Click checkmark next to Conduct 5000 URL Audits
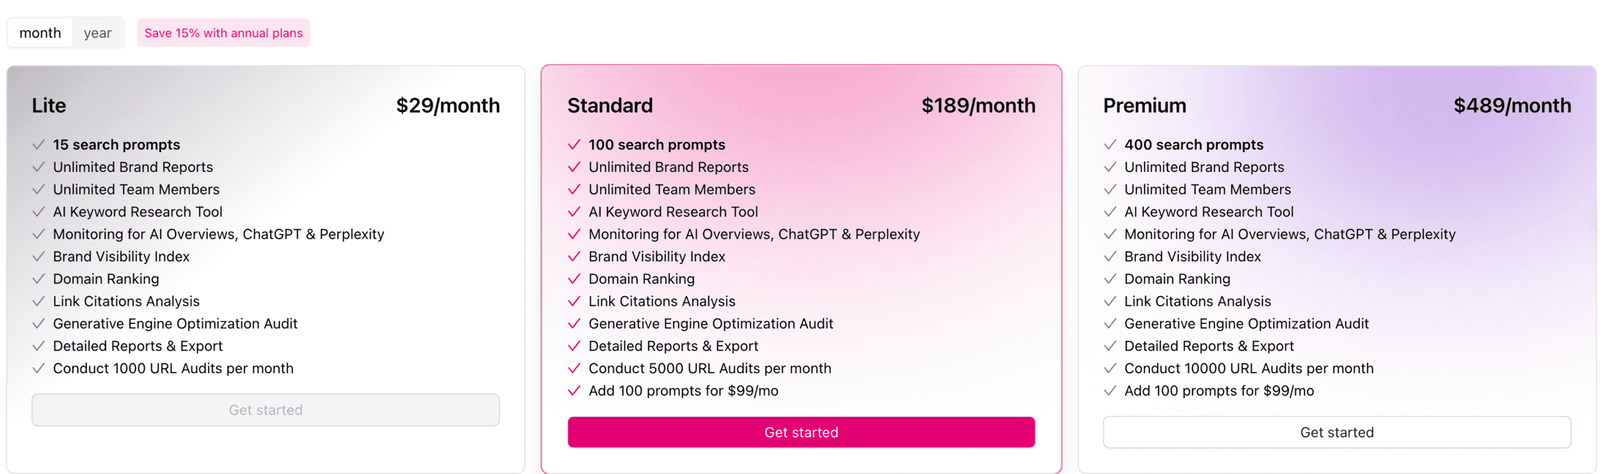The image size is (1600, 474). point(574,369)
